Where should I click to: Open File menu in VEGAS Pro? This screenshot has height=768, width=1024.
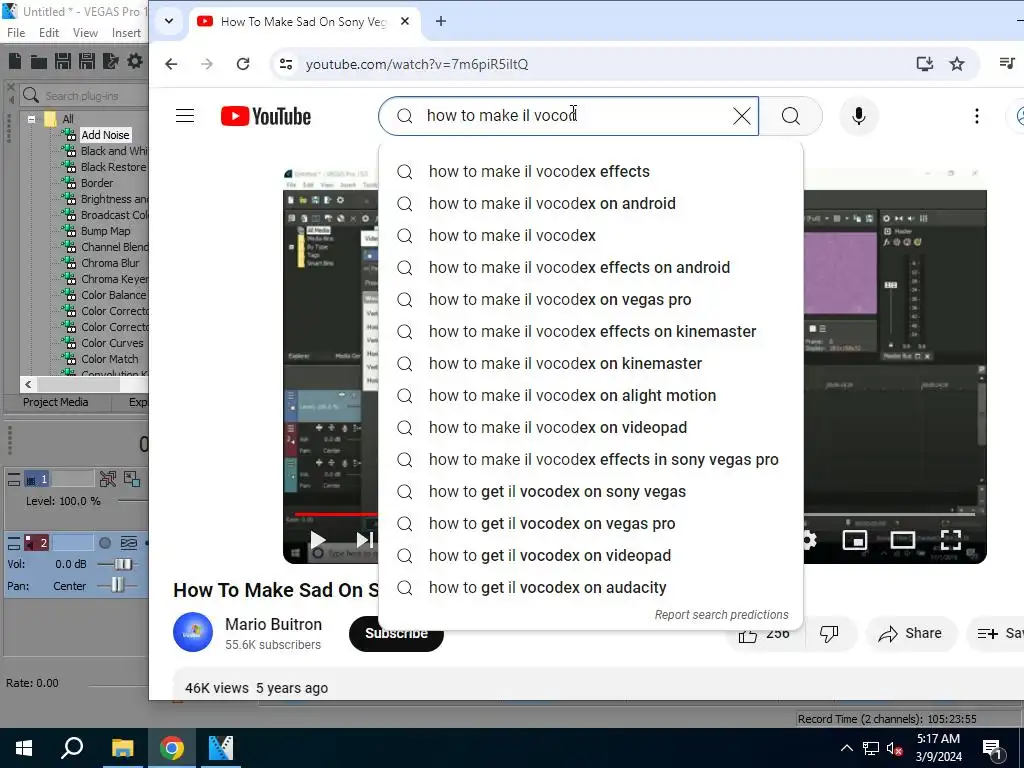tap(16, 33)
